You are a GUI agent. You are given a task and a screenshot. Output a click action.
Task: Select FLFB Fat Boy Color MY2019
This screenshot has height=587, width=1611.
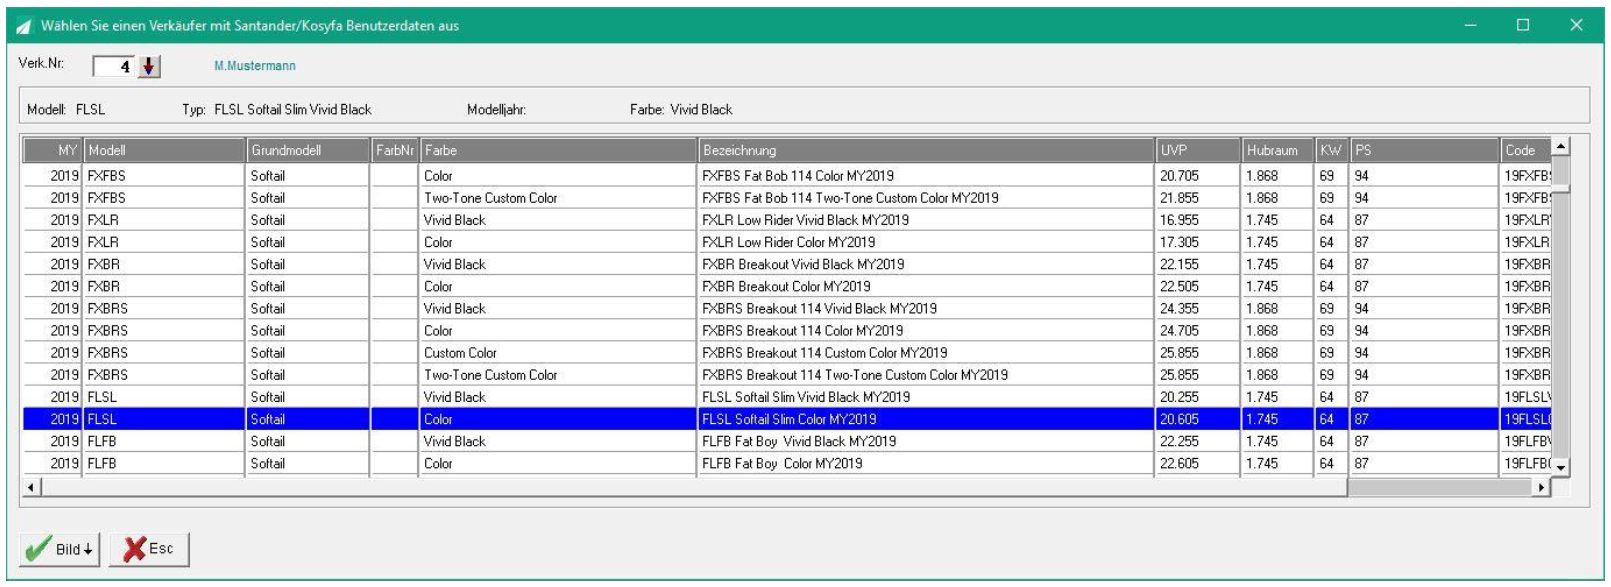point(788,463)
